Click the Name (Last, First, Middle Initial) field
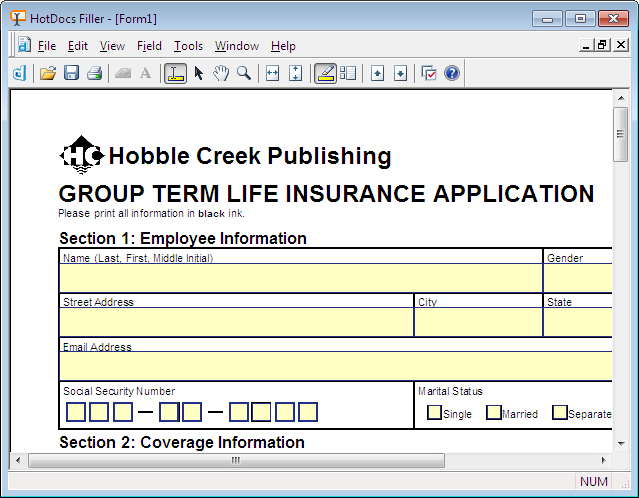Viewport: 639px width, 498px height. pos(301,278)
